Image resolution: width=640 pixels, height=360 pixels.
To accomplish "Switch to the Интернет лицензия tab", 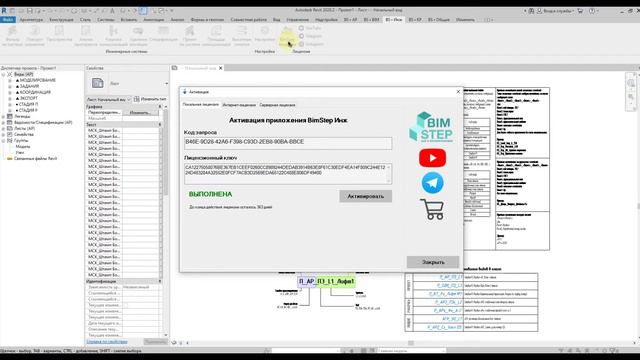I will [239, 105].
